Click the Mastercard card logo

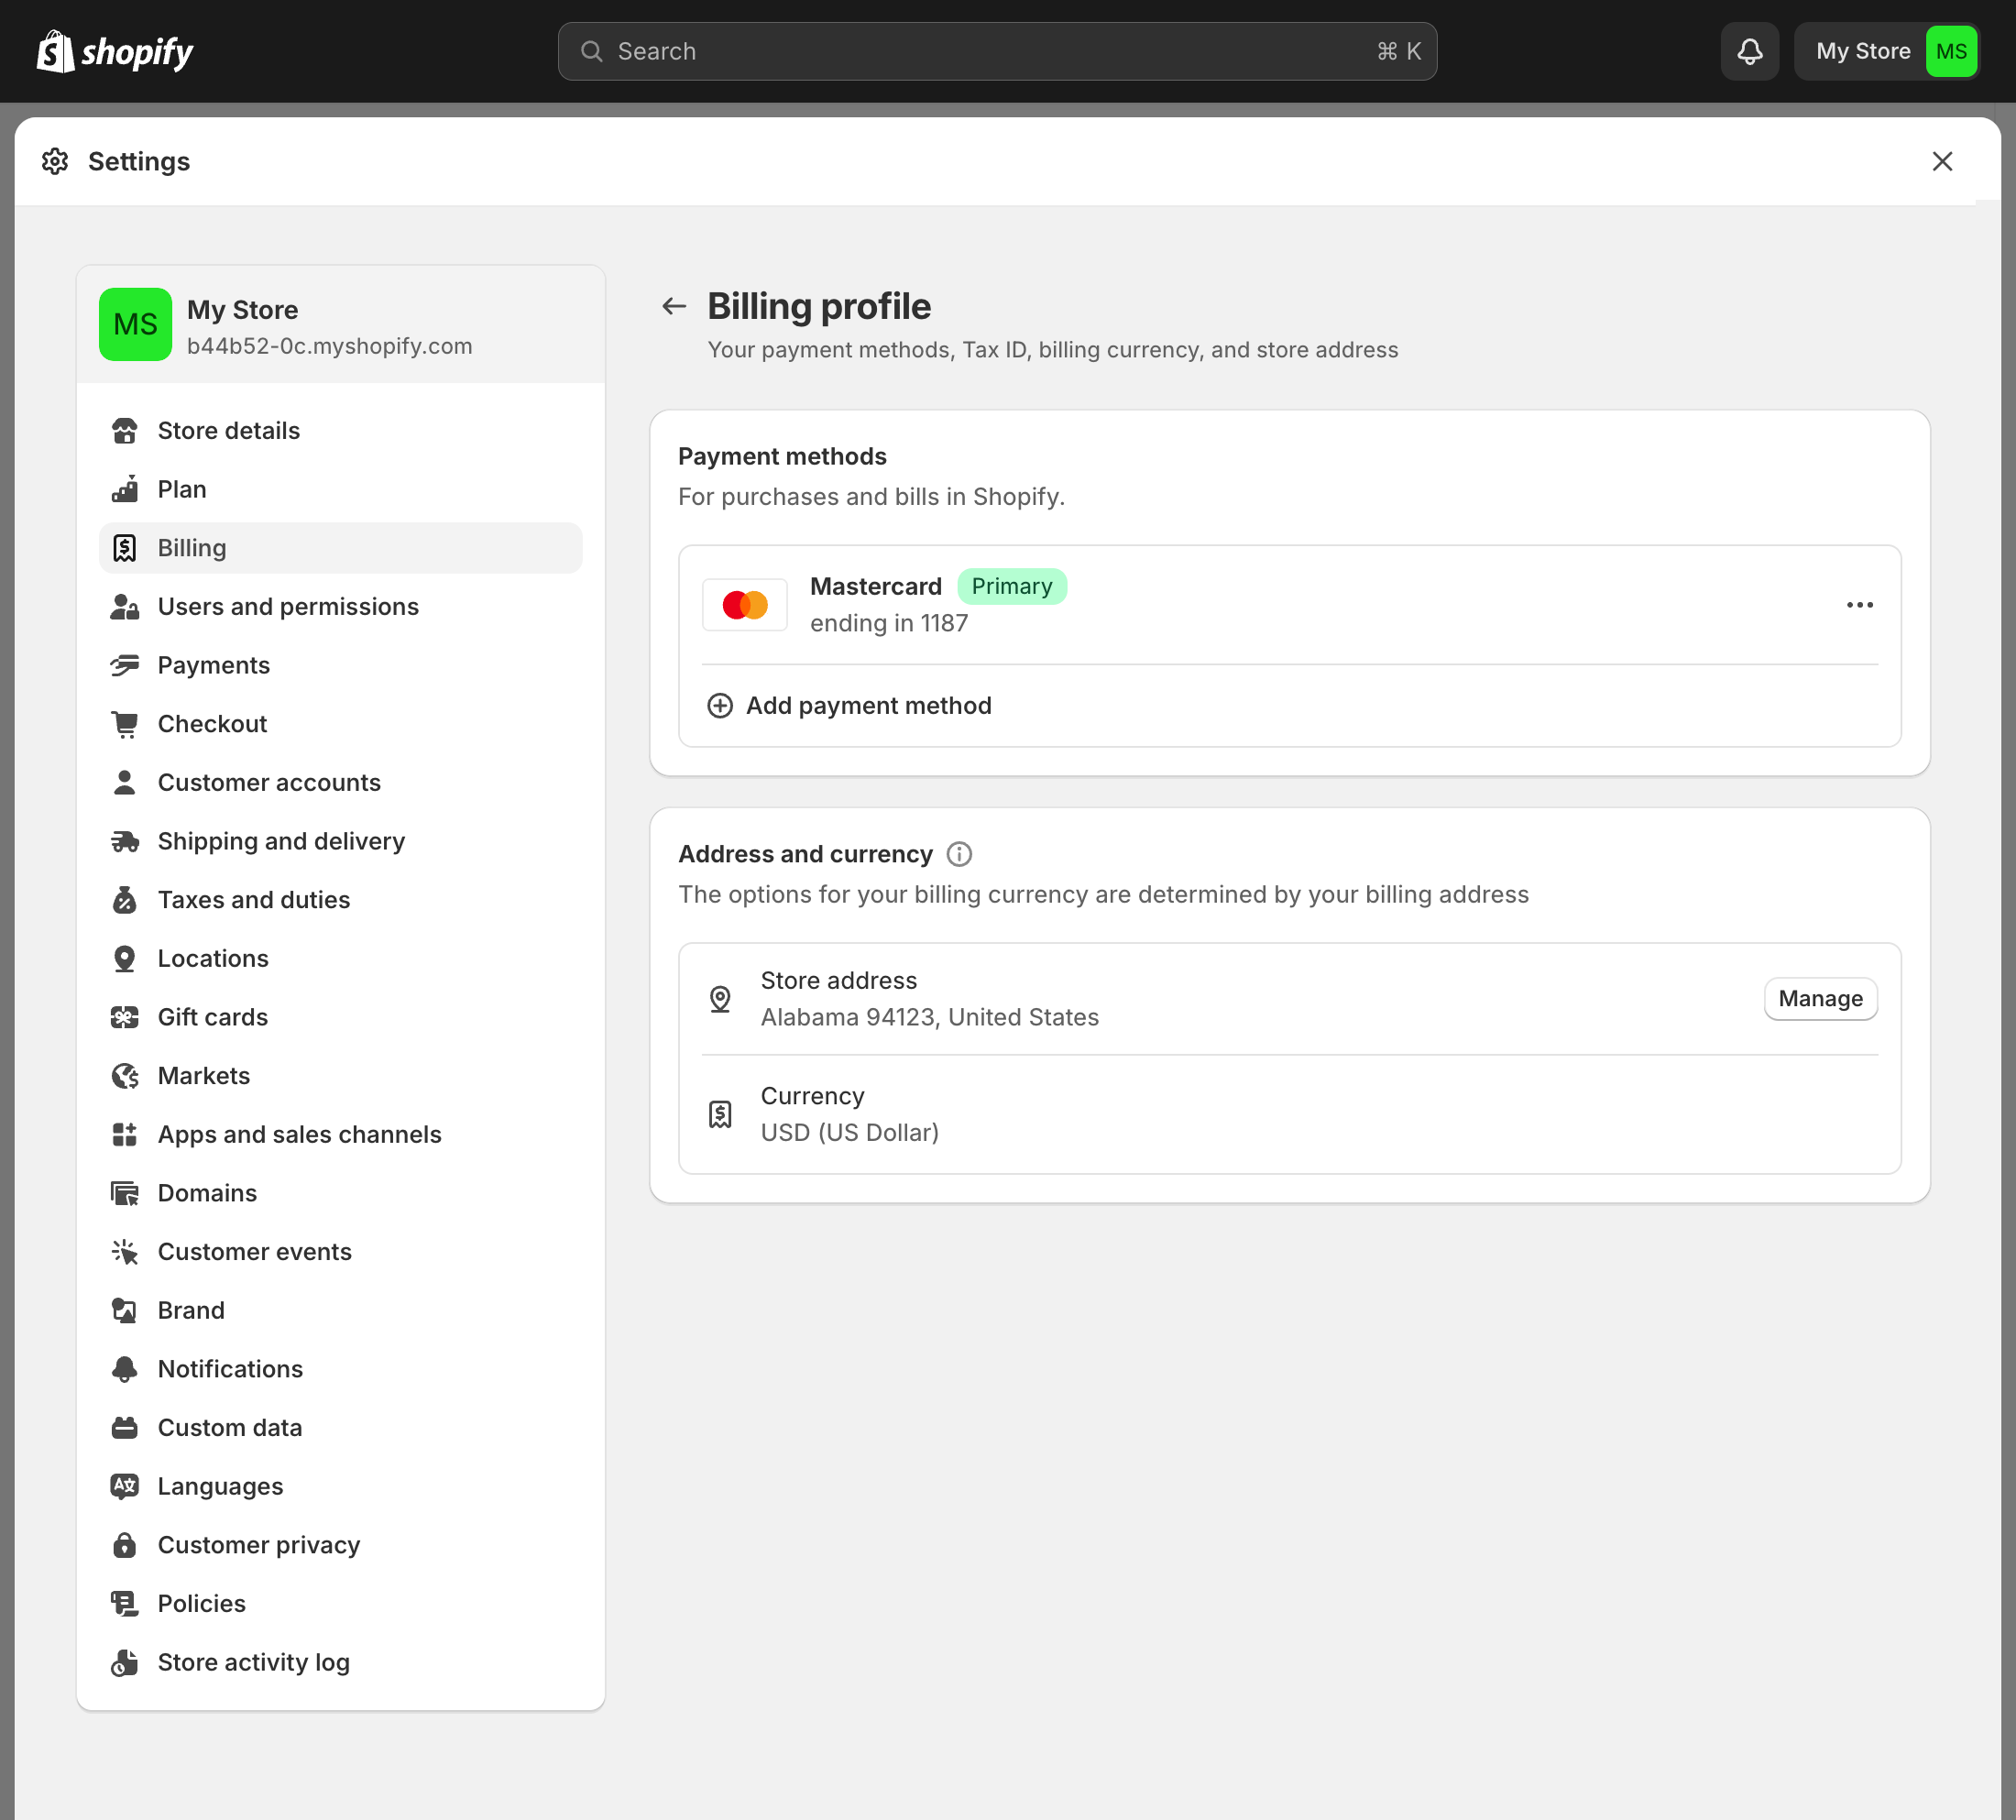(744, 604)
